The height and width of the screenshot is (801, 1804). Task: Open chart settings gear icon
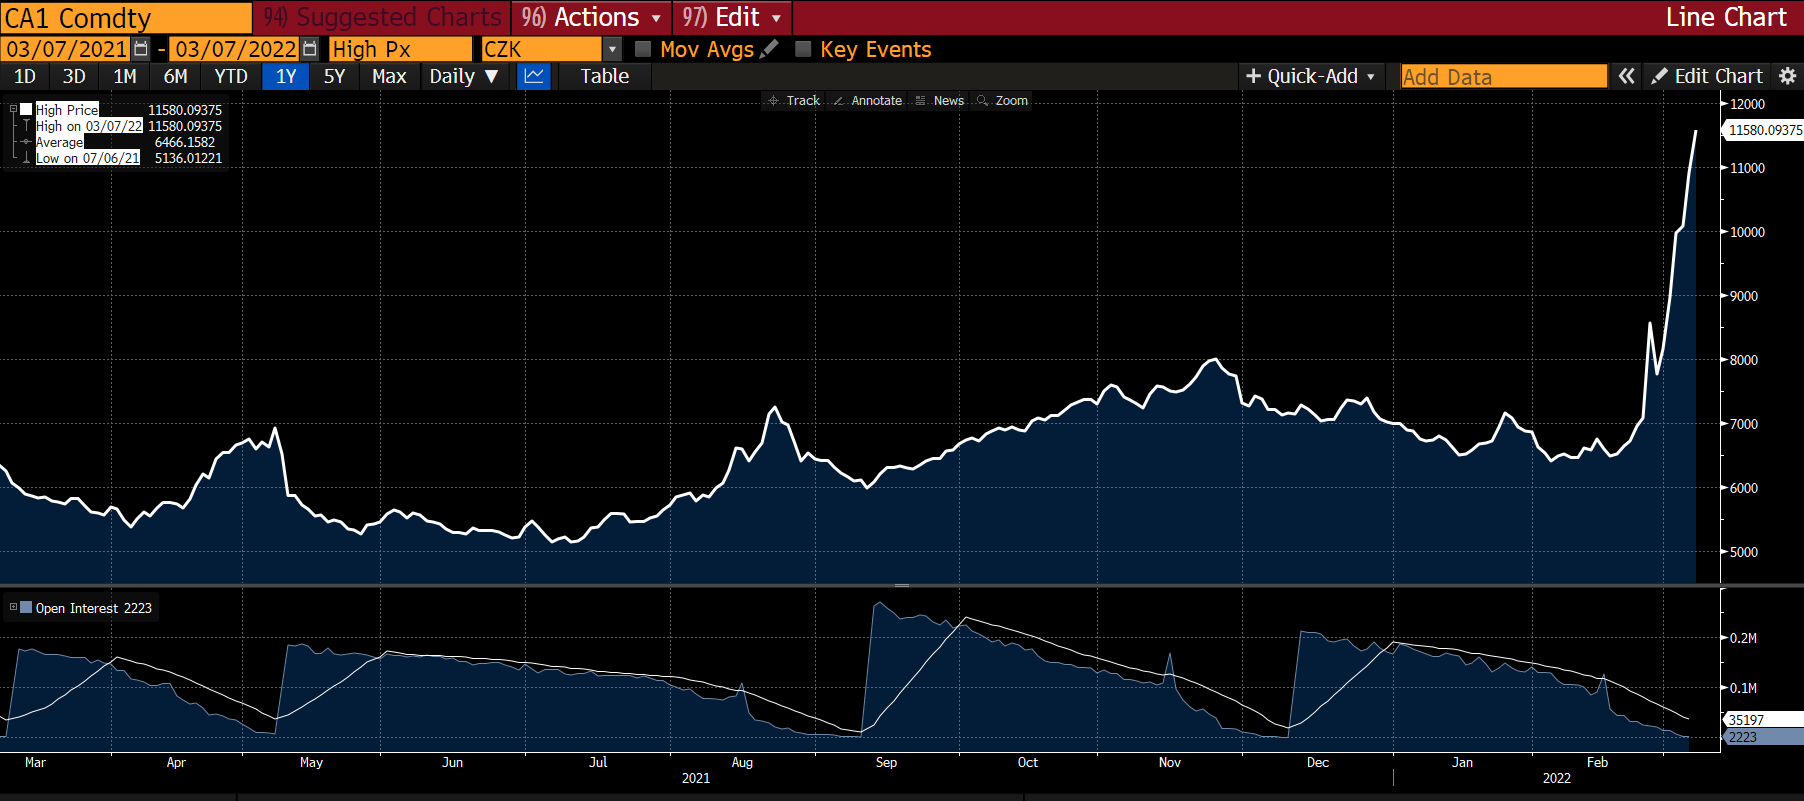pos(1788,76)
